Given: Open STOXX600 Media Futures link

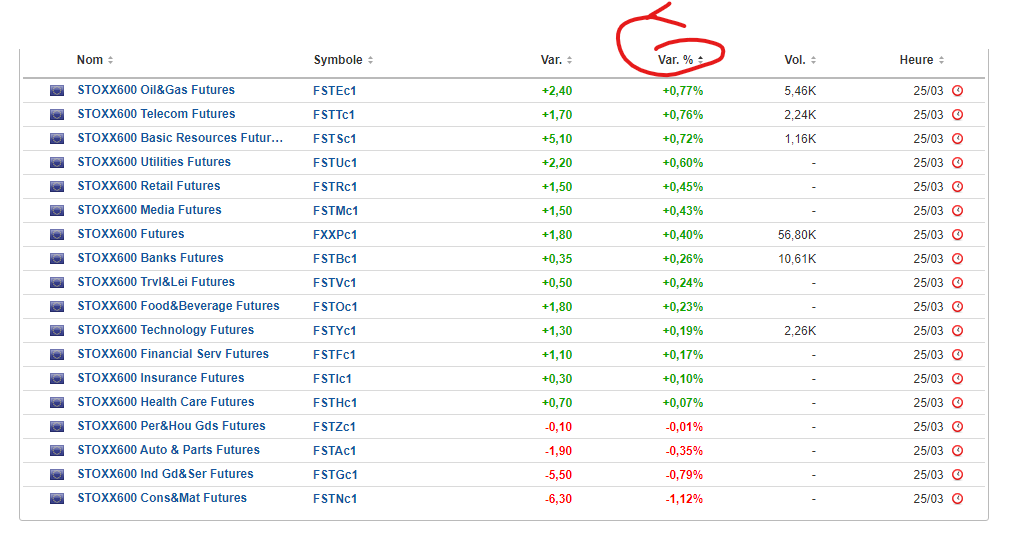Looking at the screenshot, I should tap(149, 210).
